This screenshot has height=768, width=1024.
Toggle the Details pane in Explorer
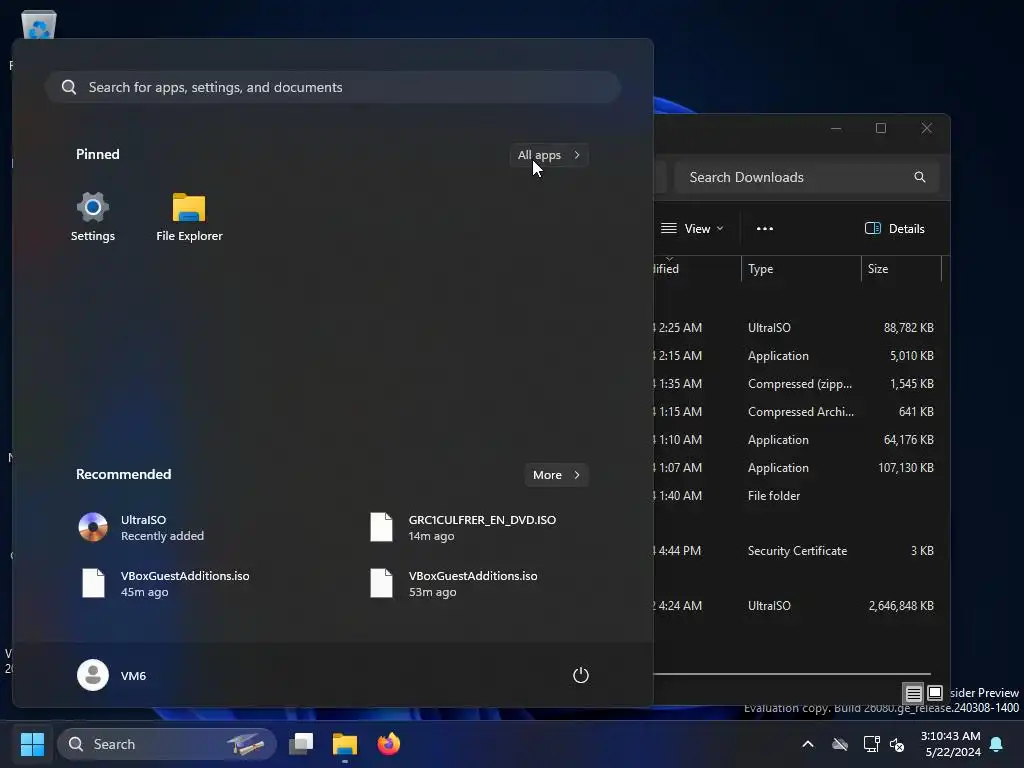pos(894,229)
